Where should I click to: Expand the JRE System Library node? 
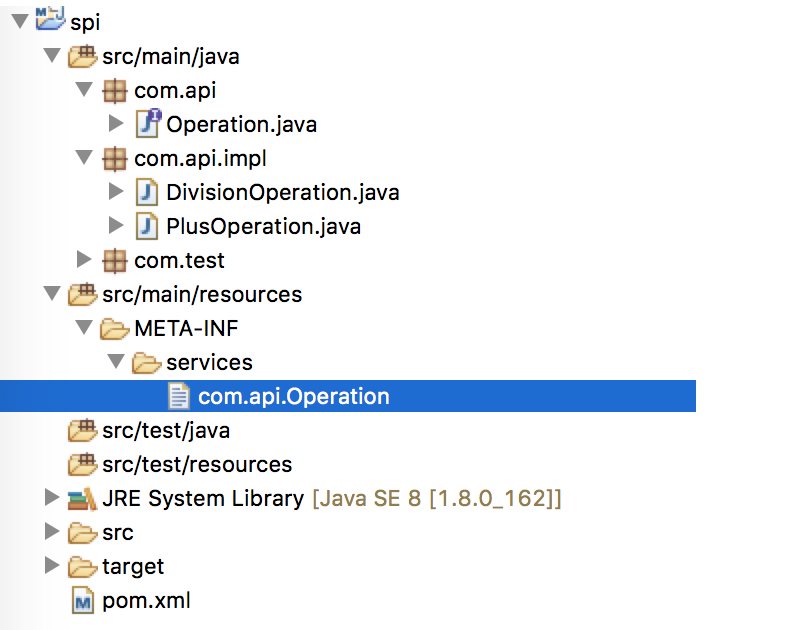pyautogui.click(x=51, y=498)
